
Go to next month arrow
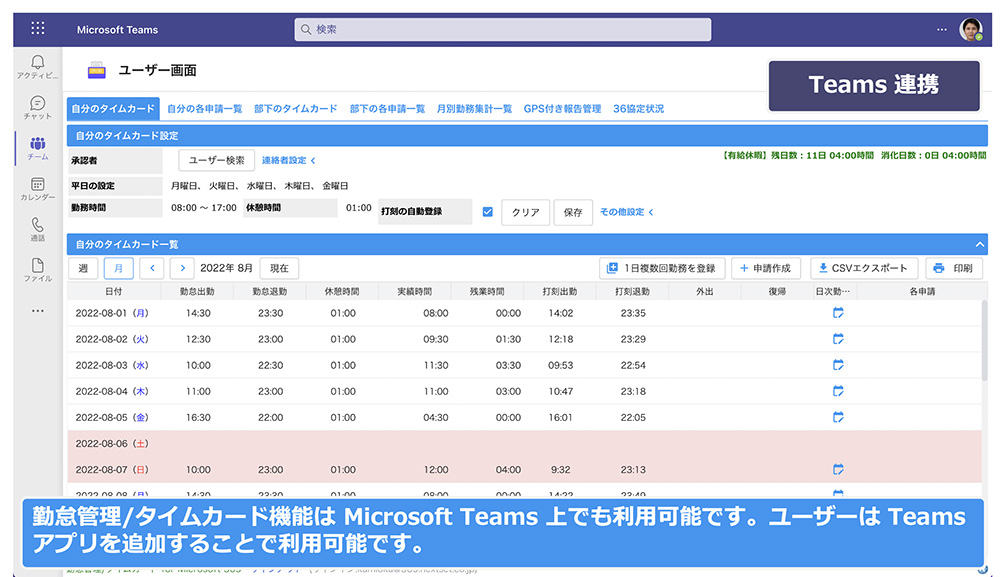[x=182, y=268]
